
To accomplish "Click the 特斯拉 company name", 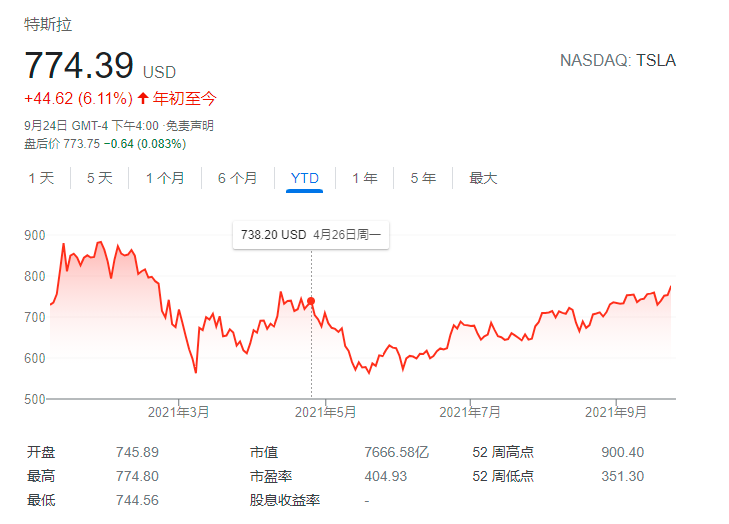I will coord(48,24).
